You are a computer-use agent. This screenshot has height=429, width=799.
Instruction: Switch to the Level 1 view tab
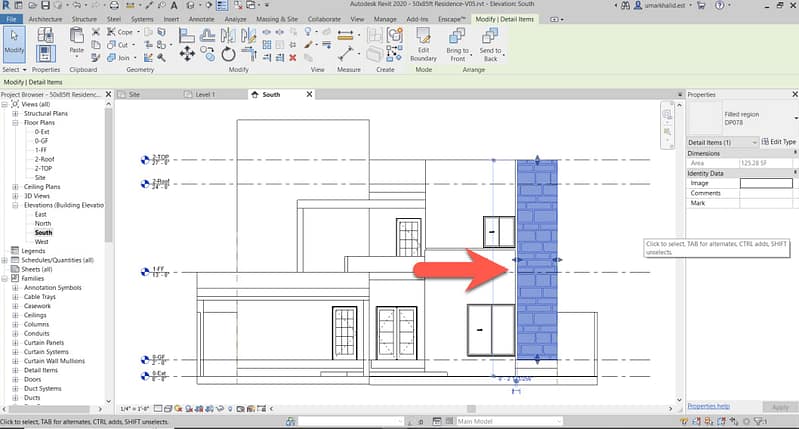click(204, 94)
